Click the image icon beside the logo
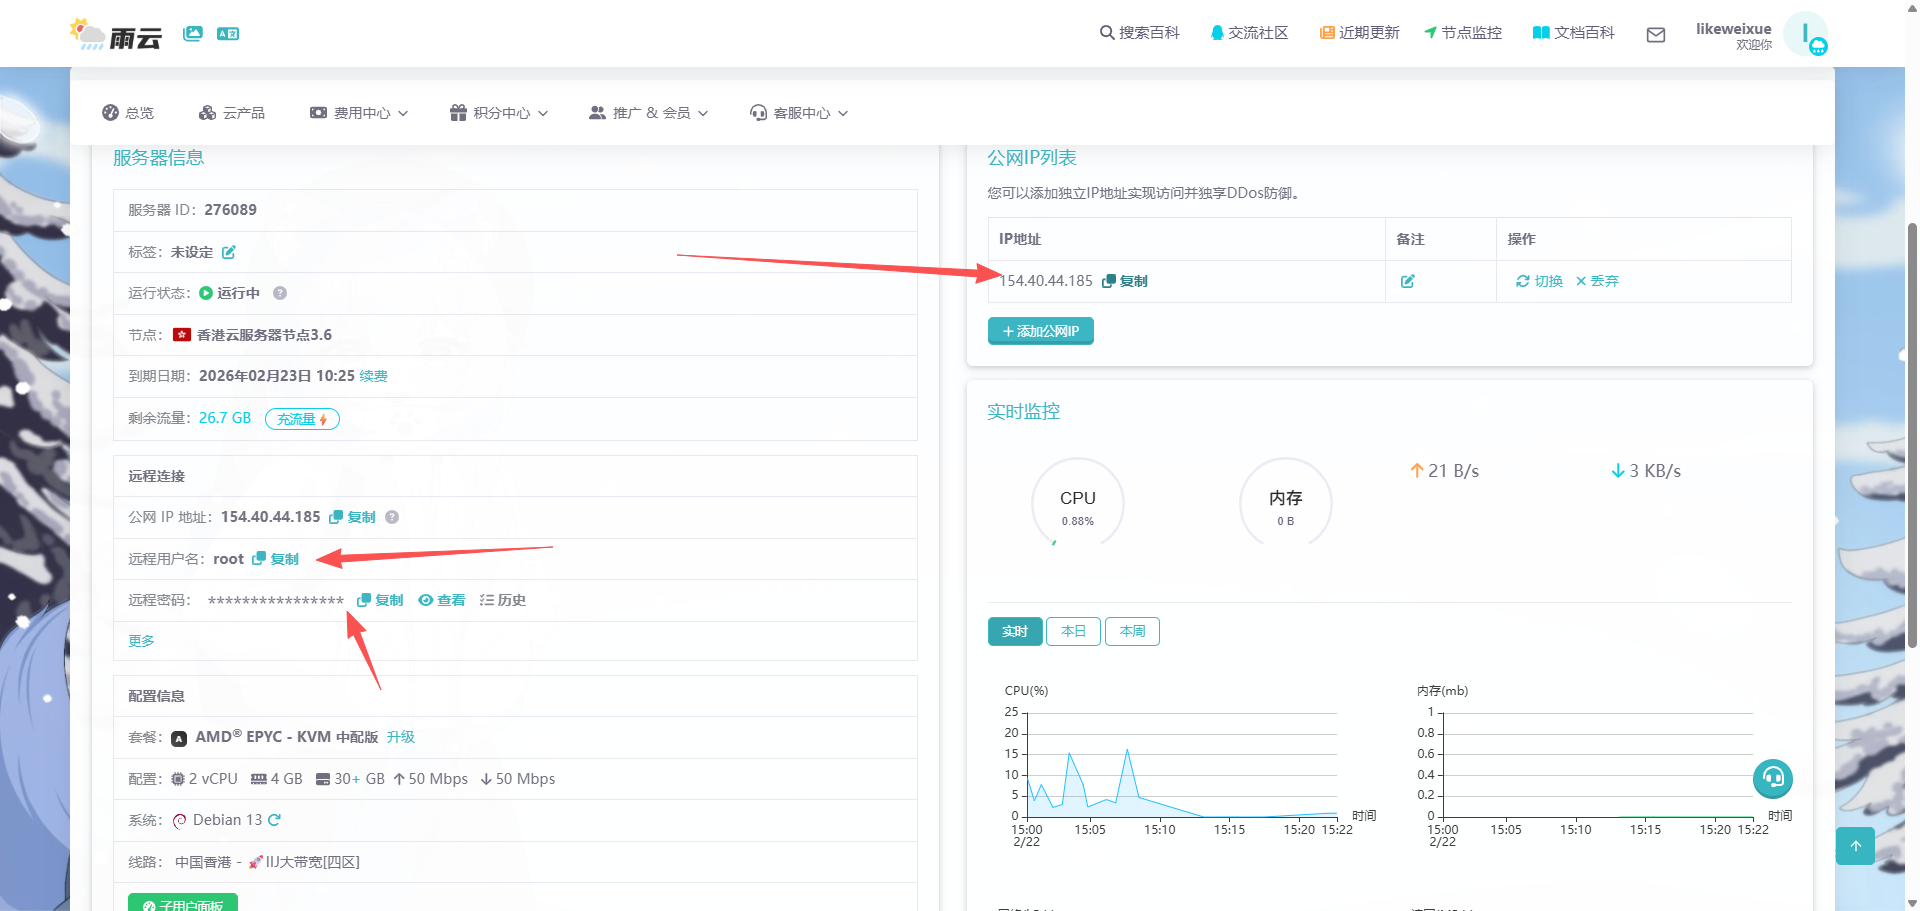This screenshot has height=911, width=1920. point(193,34)
